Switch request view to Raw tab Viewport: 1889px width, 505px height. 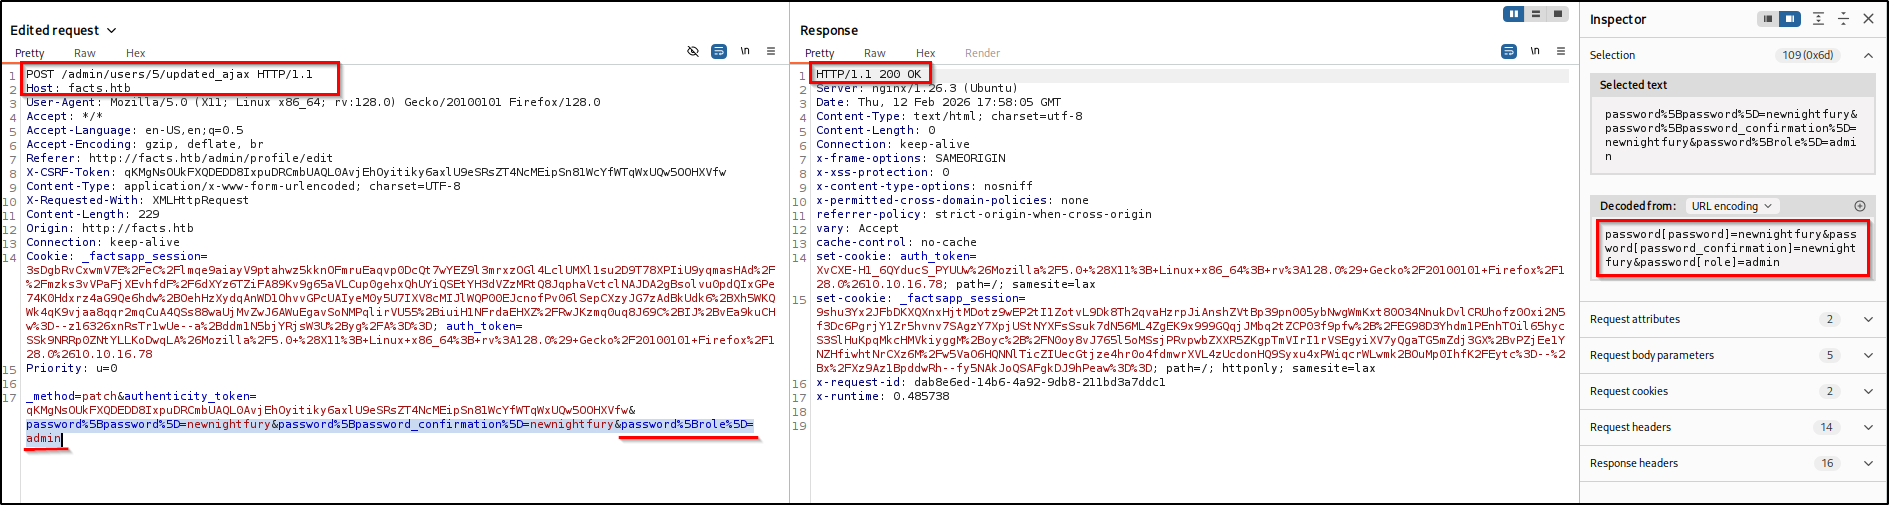(x=85, y=53)
